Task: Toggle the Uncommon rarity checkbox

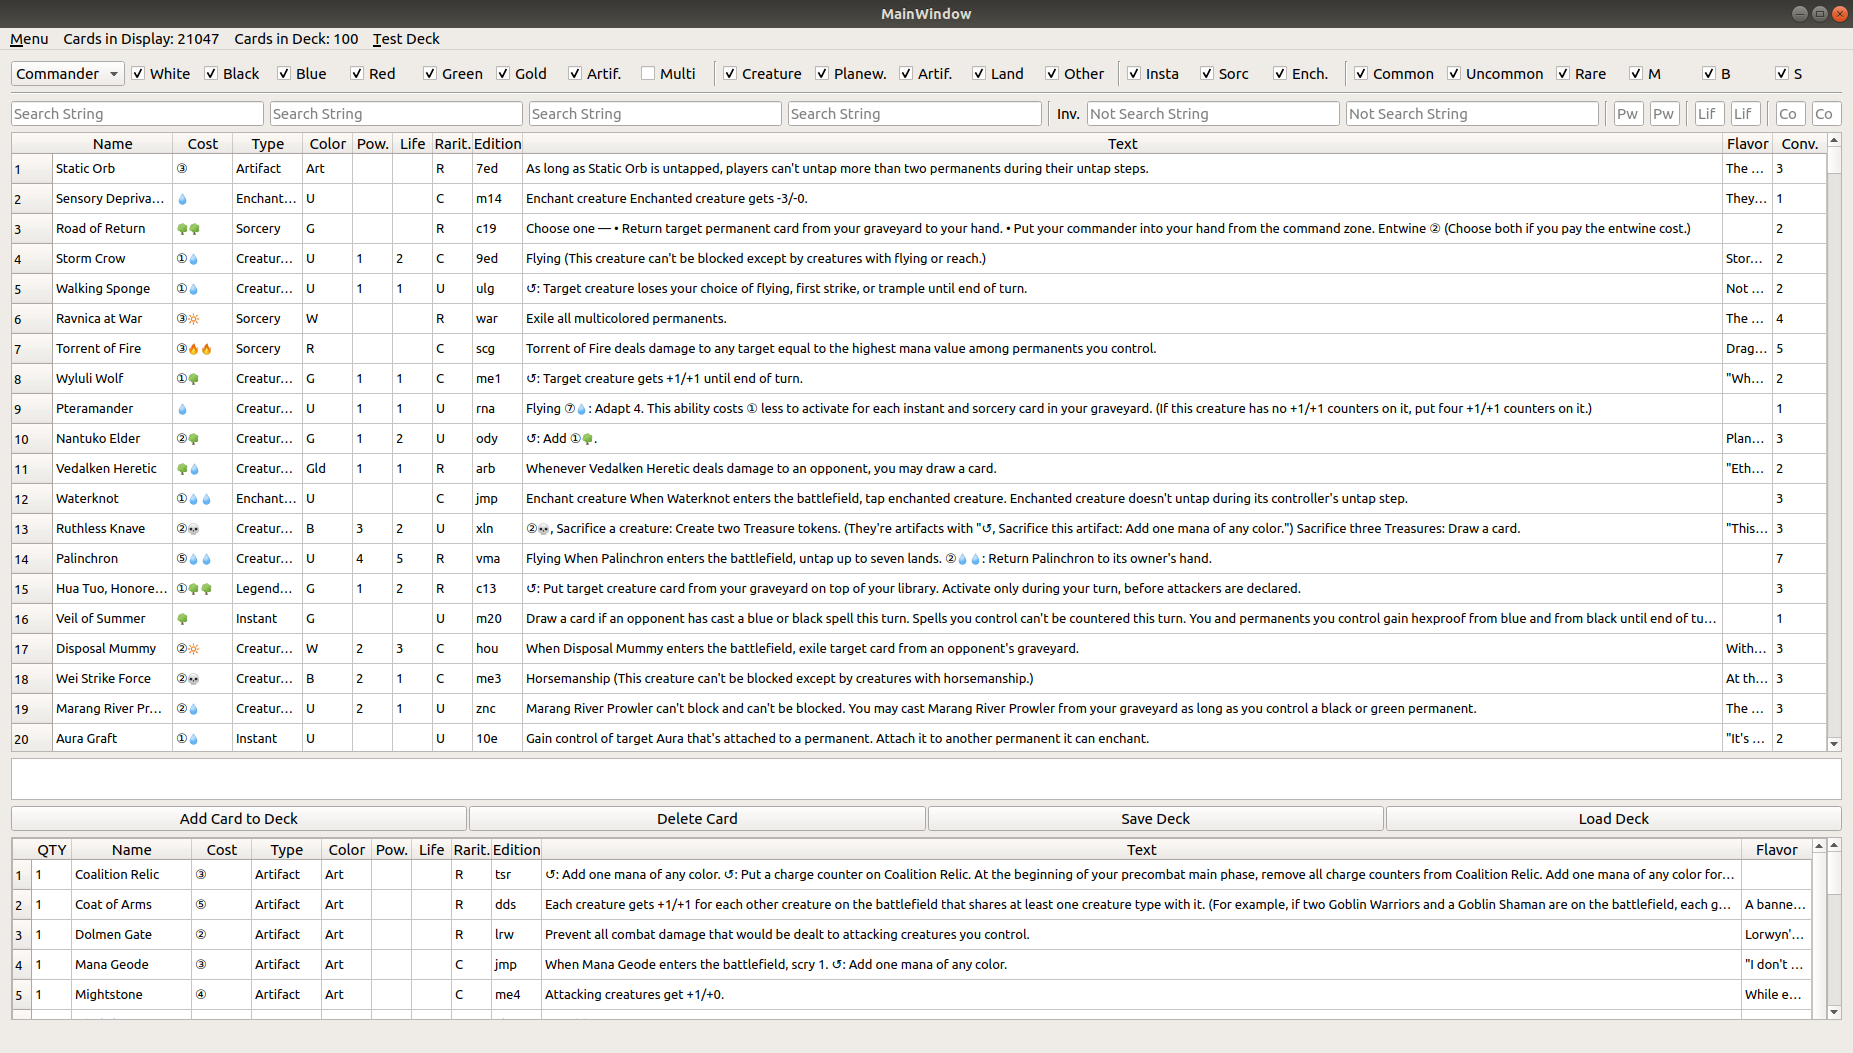Action: (x=1455, y=74)
